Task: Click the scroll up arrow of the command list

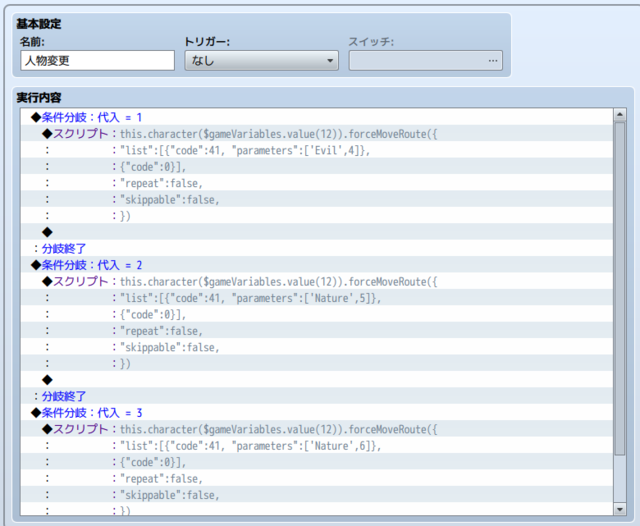Action: (620, 115)
